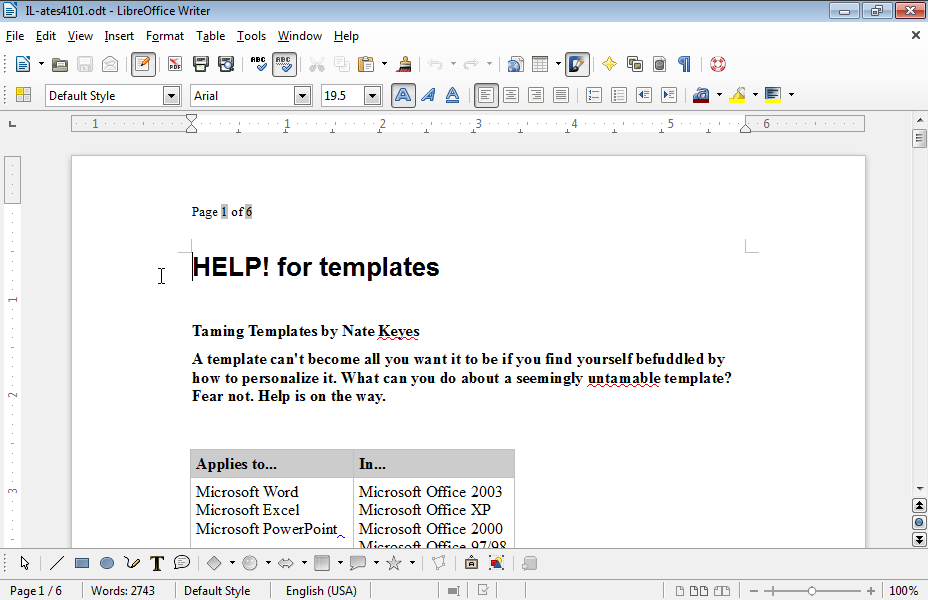Open Font Color dropdown arrow
The width and height of the screenshot is (928, 600).
click(x=719, y=95)
